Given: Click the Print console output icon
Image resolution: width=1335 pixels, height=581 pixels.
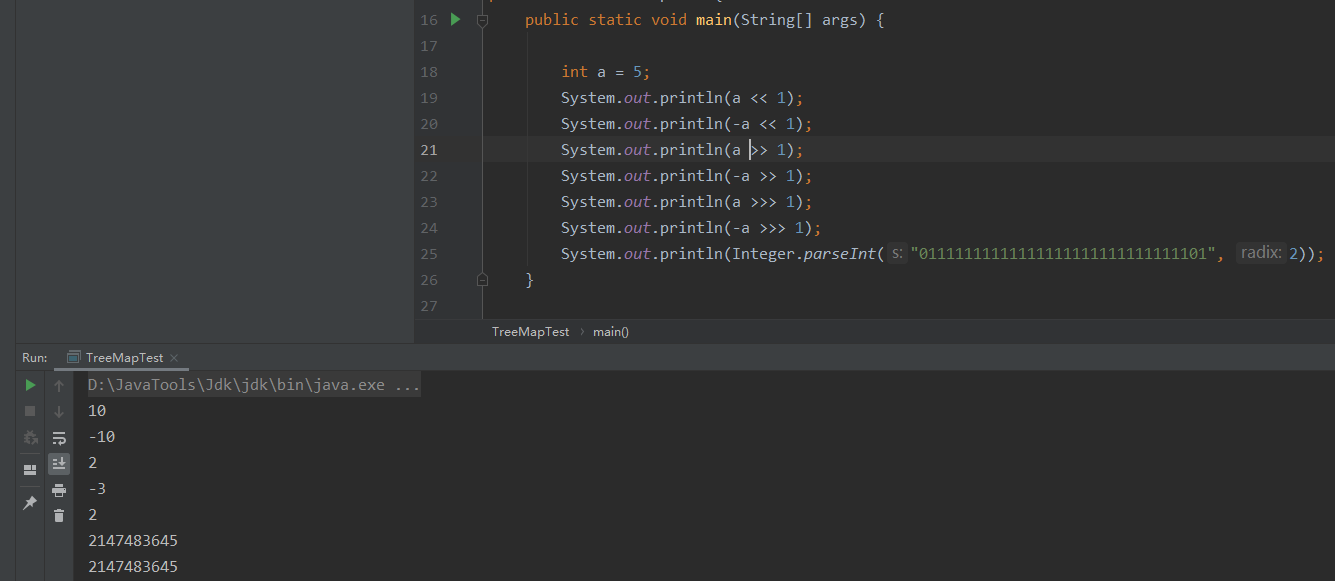Looking at the screenshot, I should 59,490.
